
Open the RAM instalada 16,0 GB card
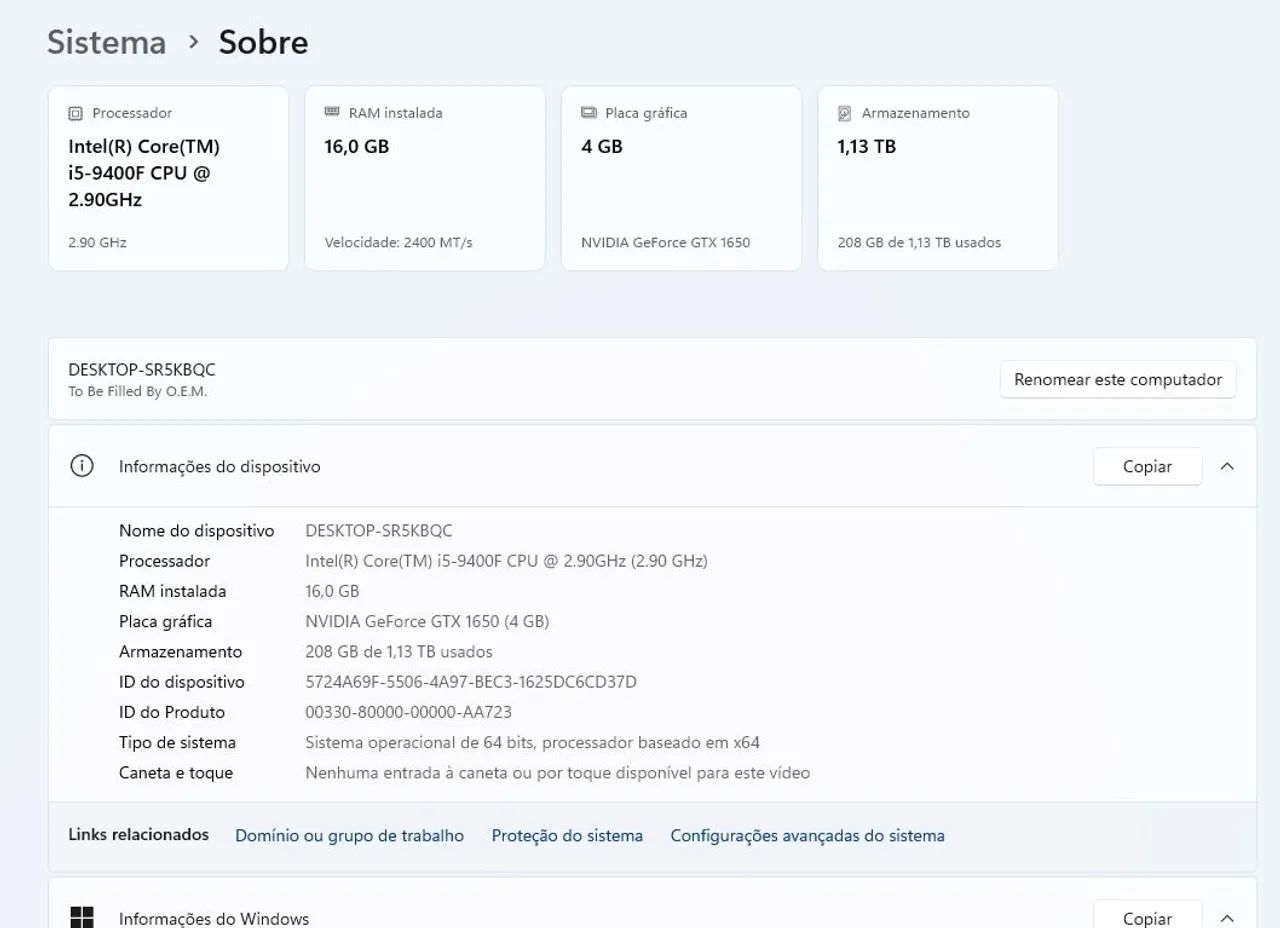point(425,178)
